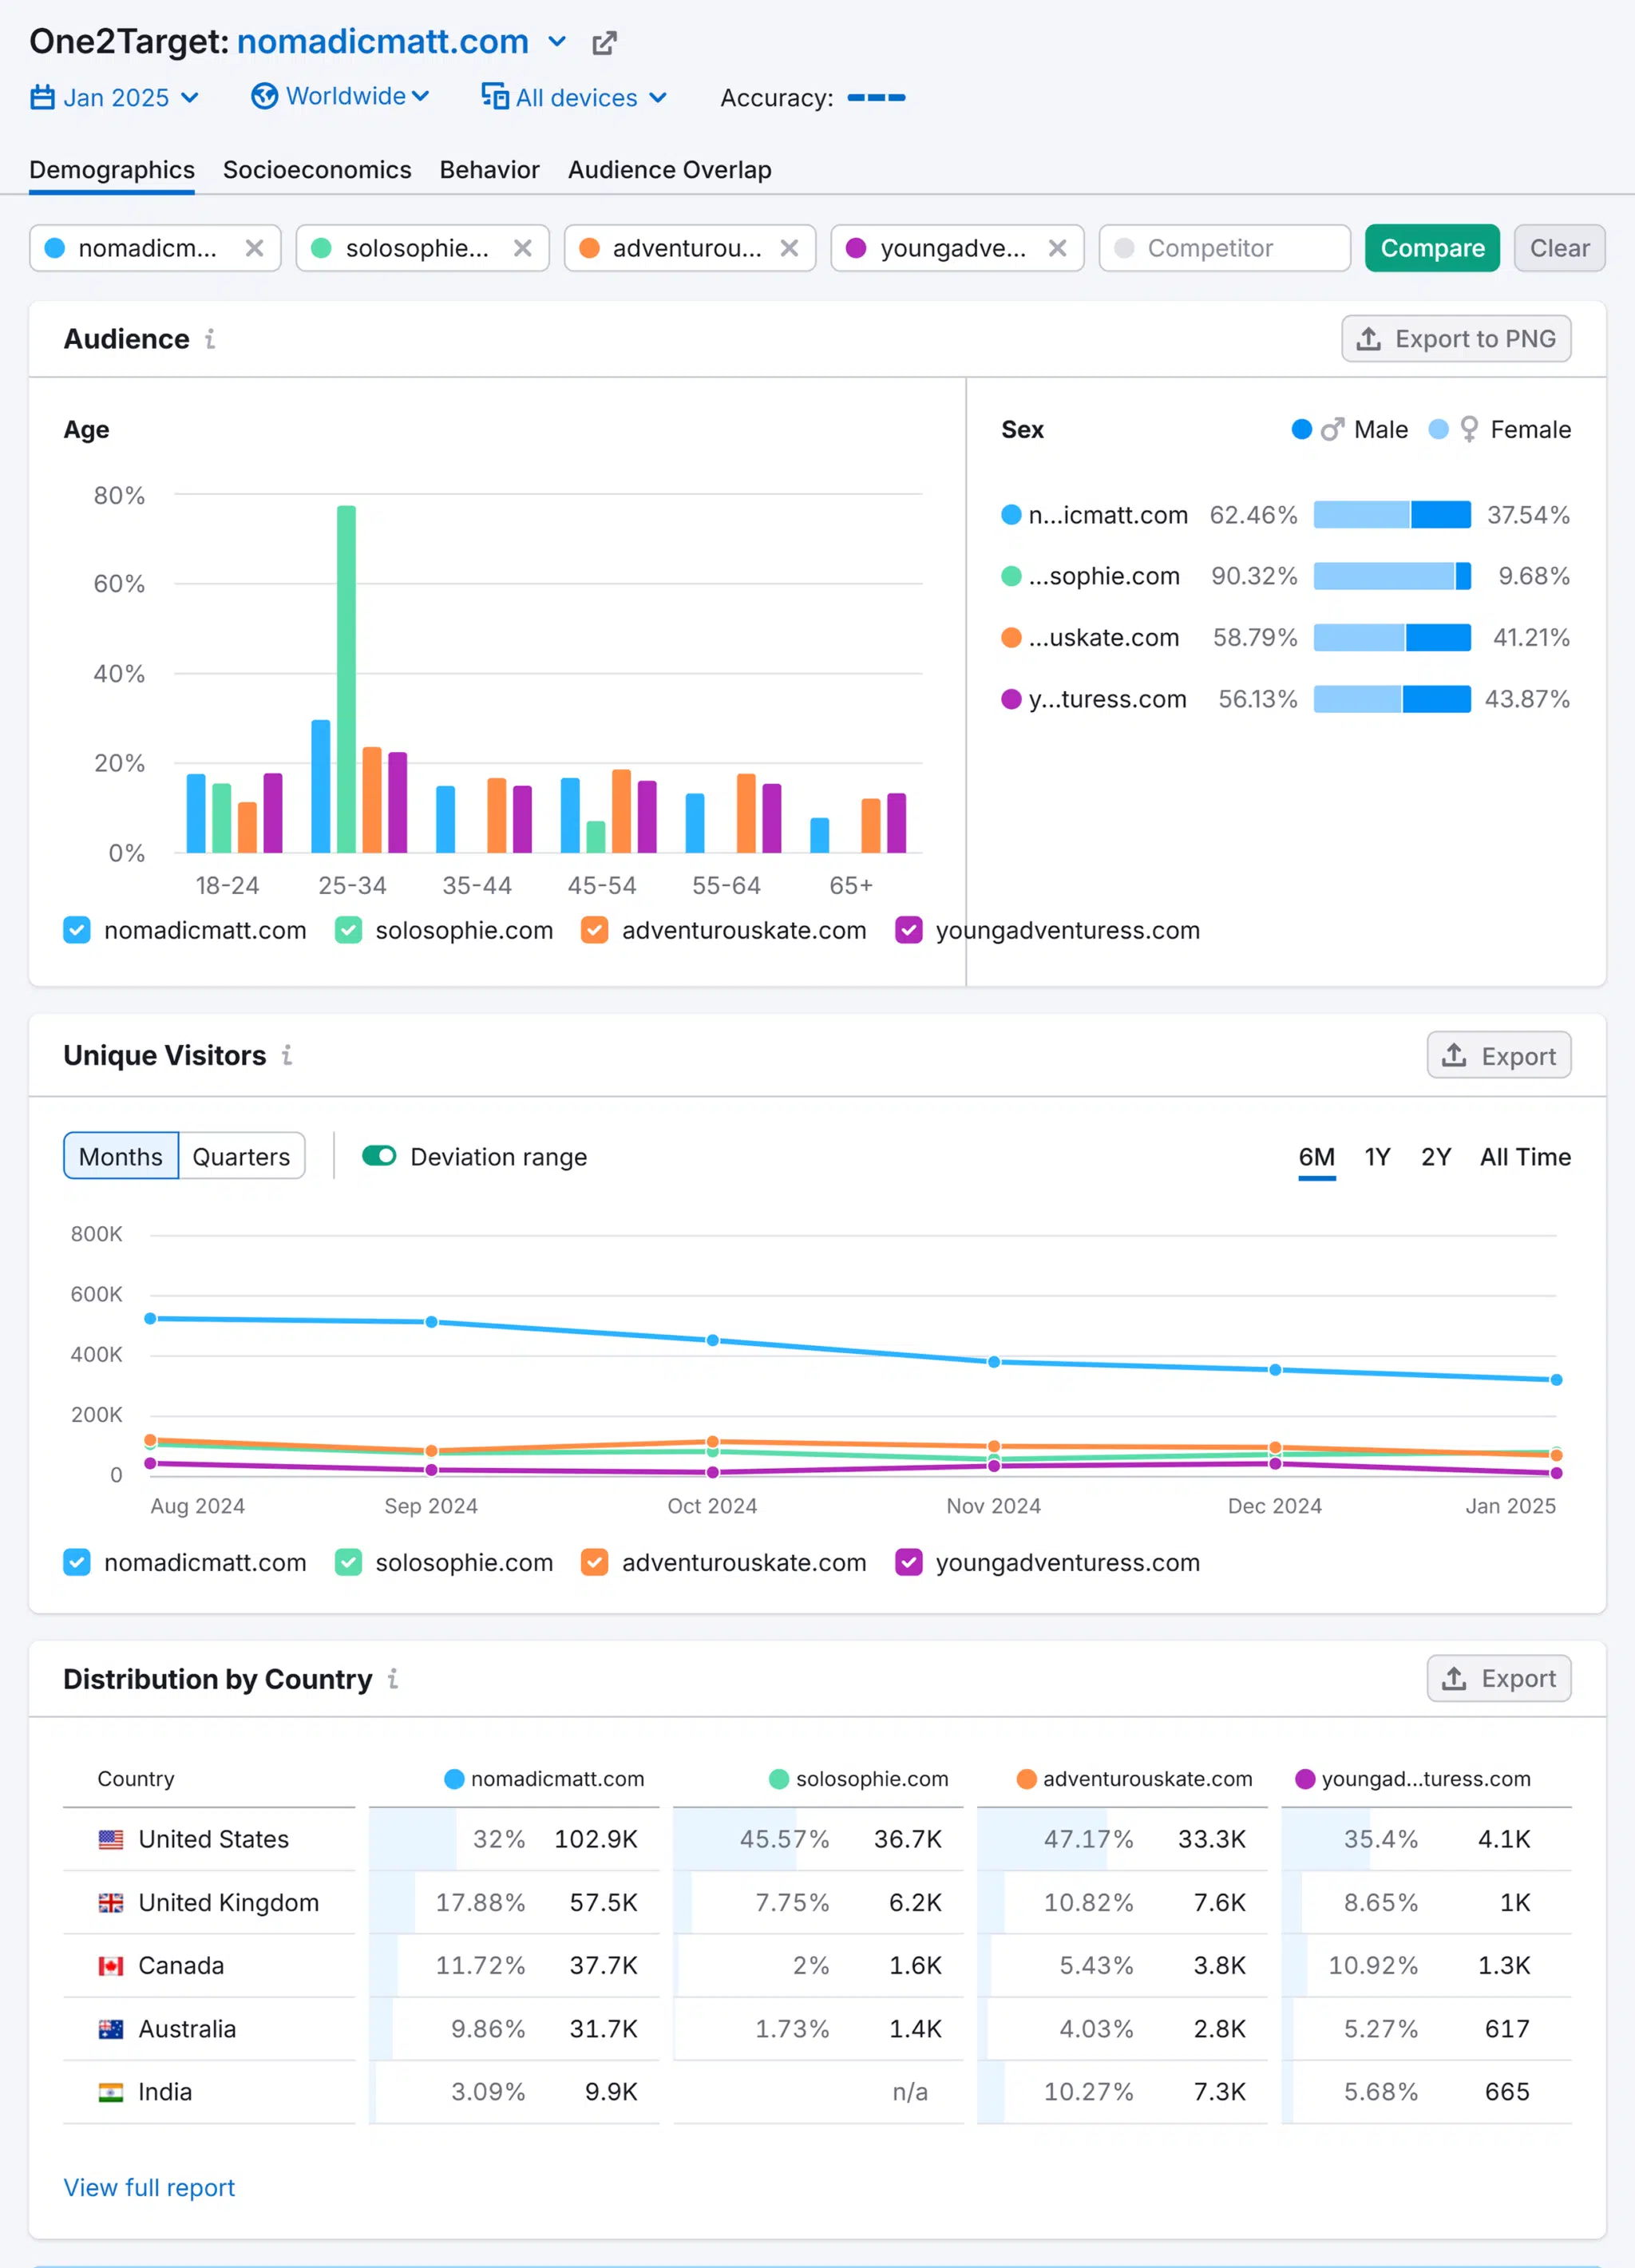Uncheck adventurouskate.com in Unique Visitors legend
1635x2268 pixels.
tap(595, 1562)
